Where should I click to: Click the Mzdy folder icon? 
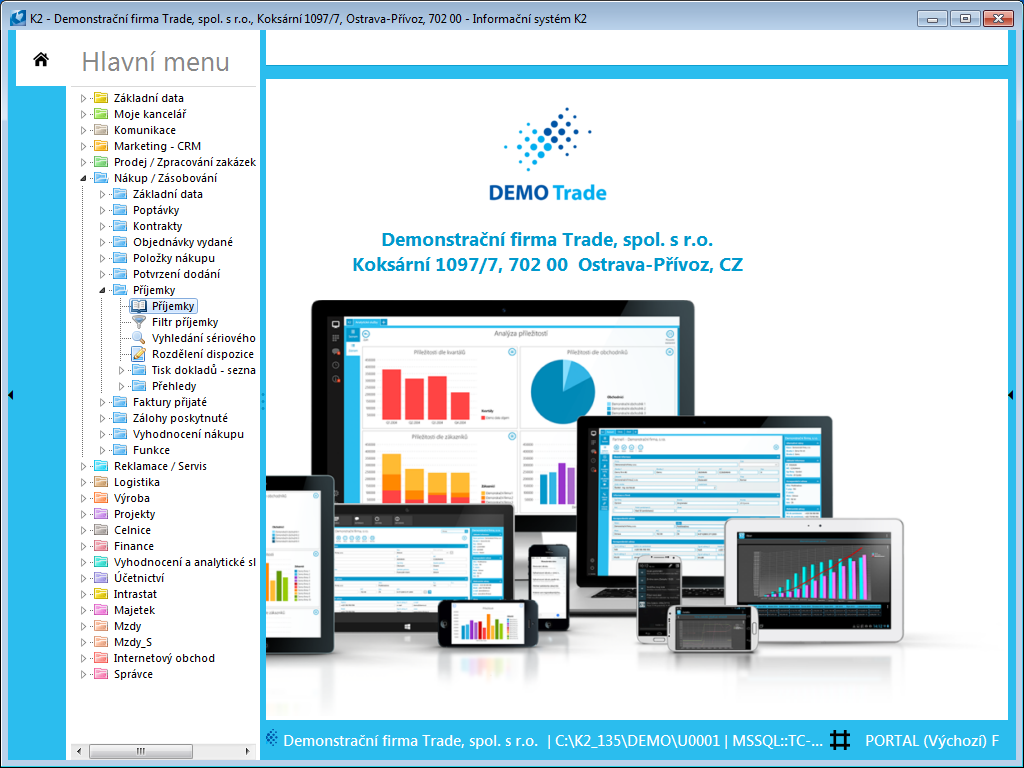pos(101,626)
